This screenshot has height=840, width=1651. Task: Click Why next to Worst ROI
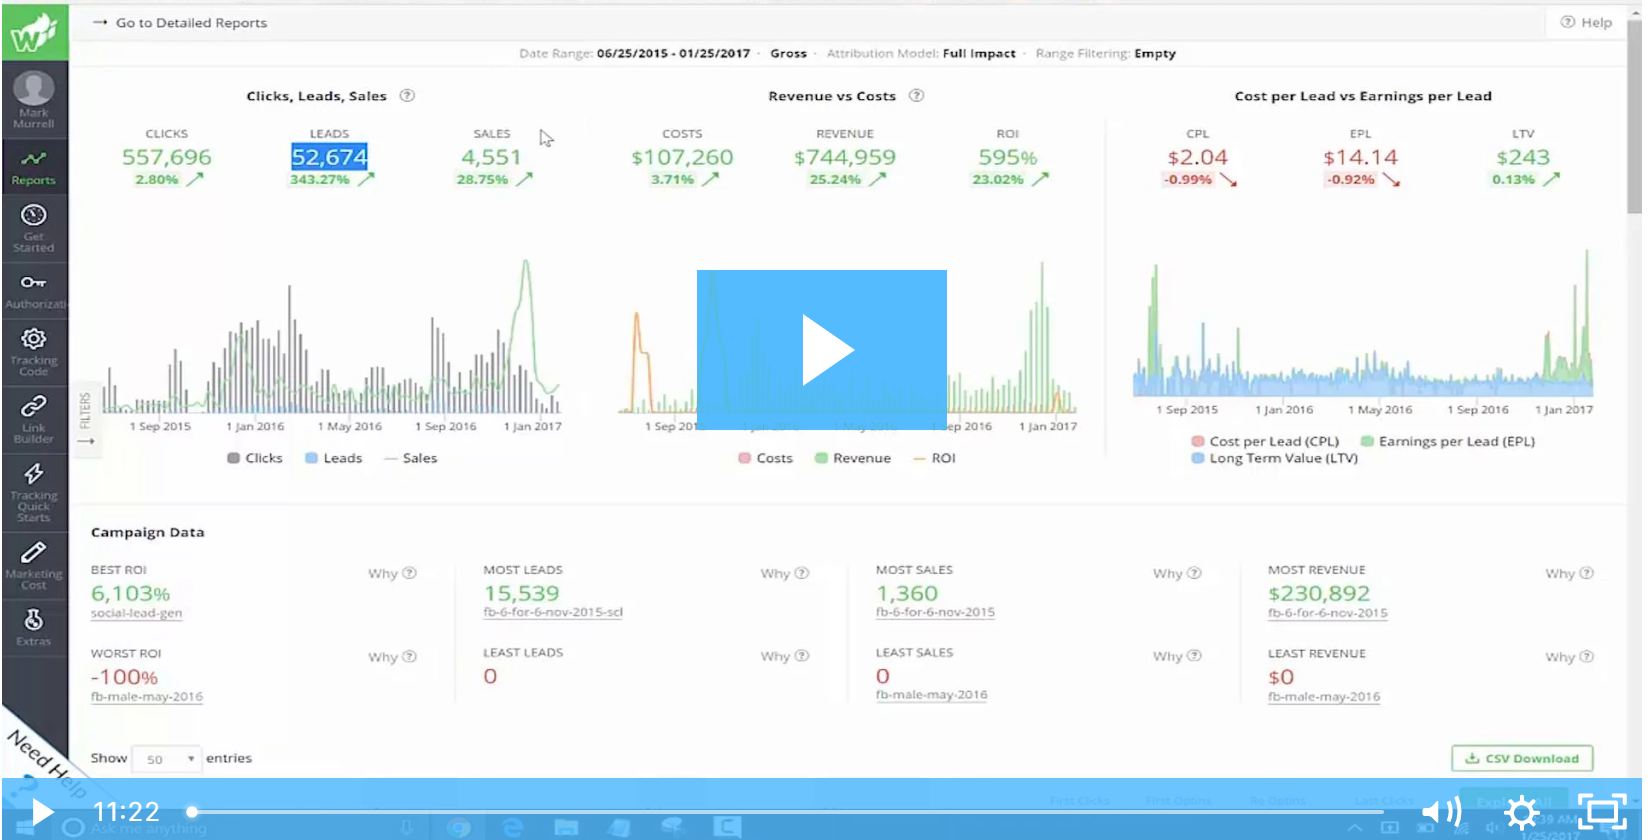(x=392, y=657)
